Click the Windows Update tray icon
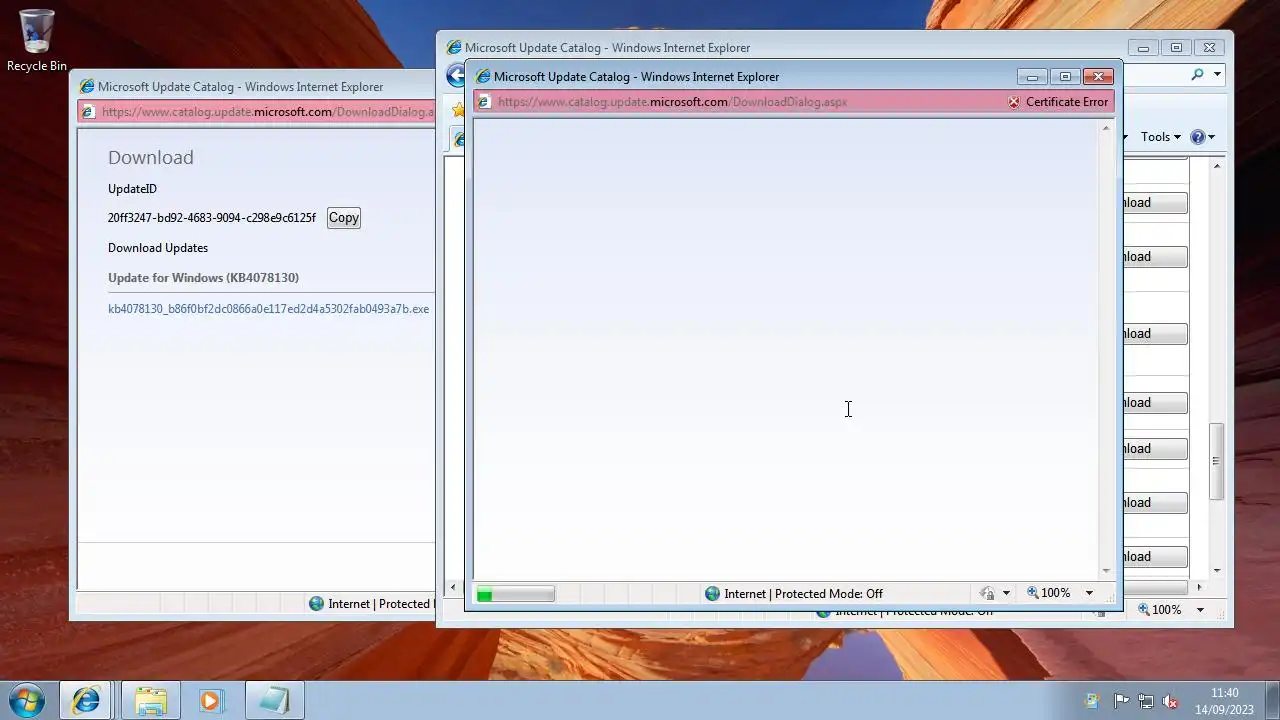 point(1091,702)
